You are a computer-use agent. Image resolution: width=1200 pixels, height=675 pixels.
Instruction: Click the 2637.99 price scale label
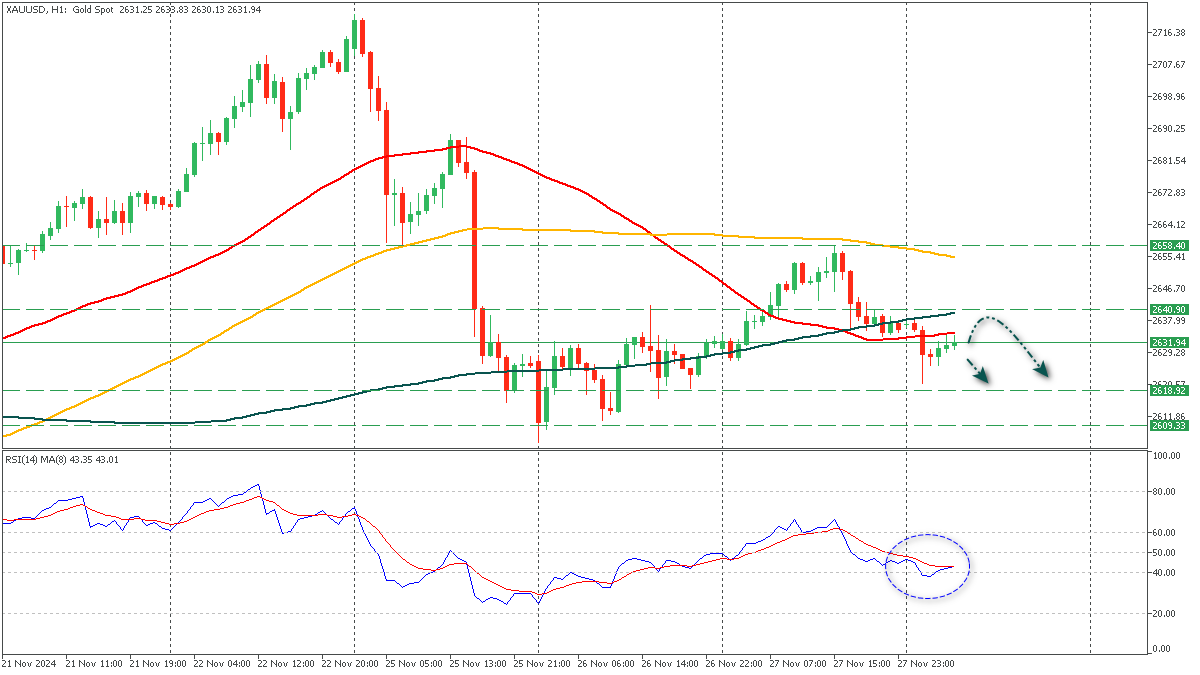click(x=1168, y=320)
